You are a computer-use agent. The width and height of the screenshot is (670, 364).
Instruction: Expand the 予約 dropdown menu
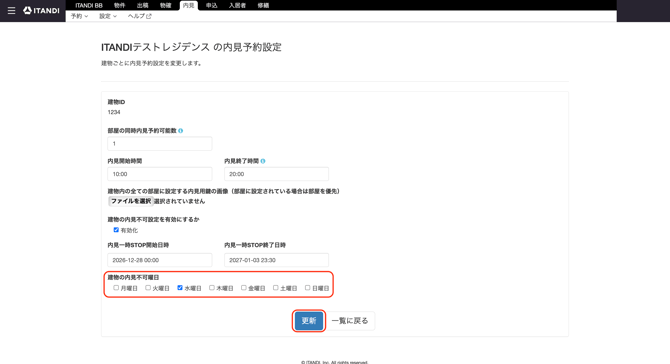(x=79, y=16)
